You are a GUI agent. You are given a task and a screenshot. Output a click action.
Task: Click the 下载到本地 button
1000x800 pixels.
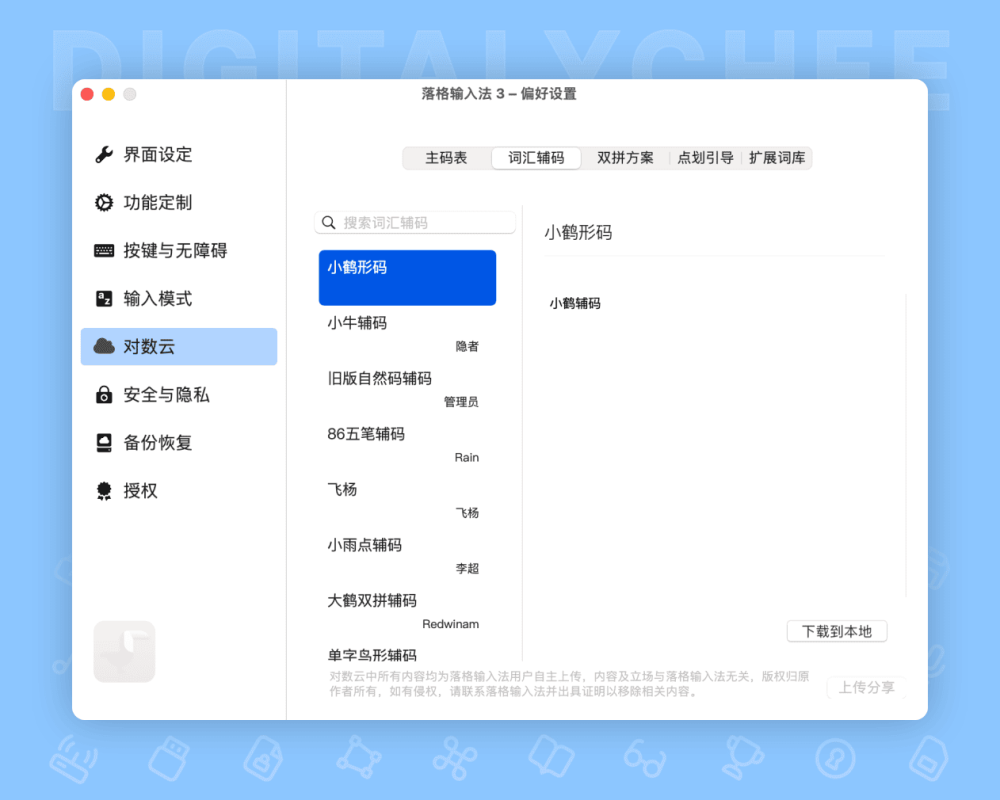click(837, 632)
